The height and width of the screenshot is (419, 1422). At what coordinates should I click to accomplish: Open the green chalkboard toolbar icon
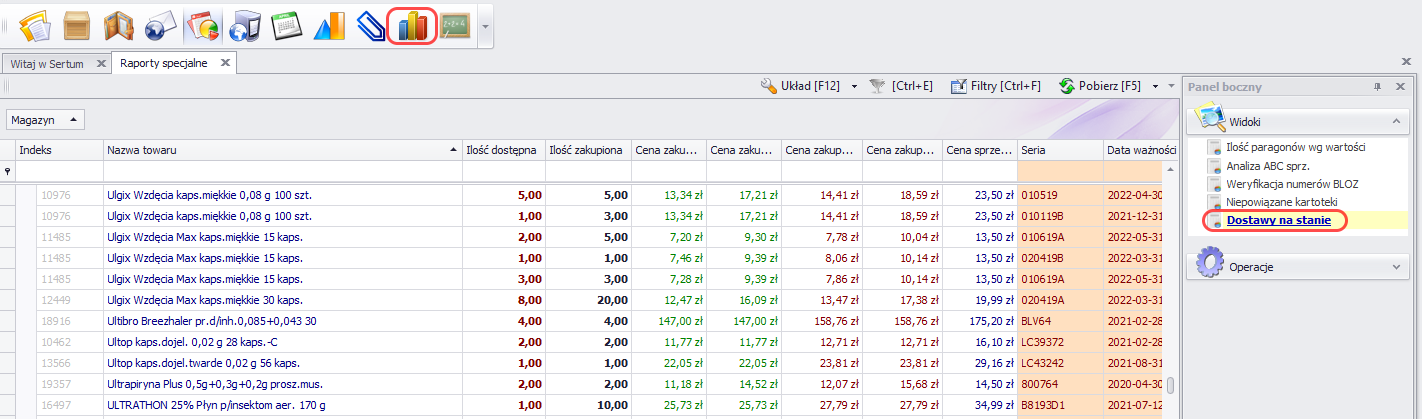pyautogui.click(x=456, y=26)
